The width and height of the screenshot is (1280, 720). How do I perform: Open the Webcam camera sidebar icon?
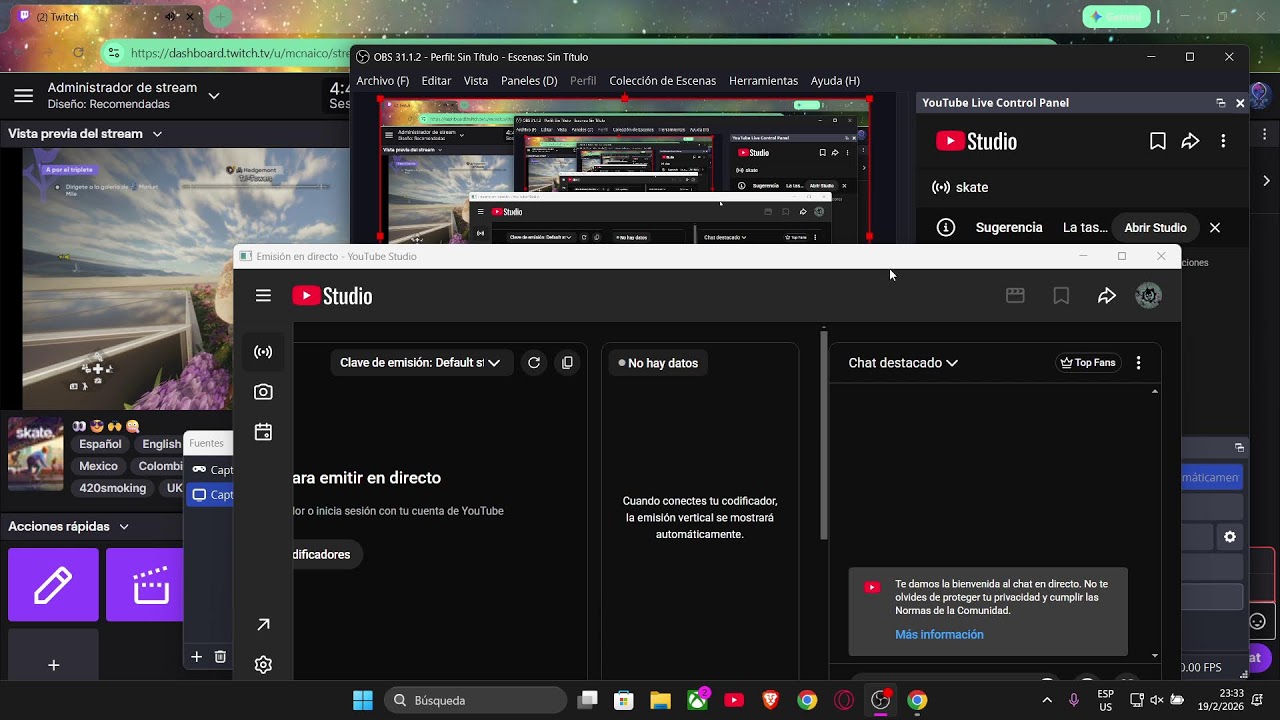pos(263,392)
